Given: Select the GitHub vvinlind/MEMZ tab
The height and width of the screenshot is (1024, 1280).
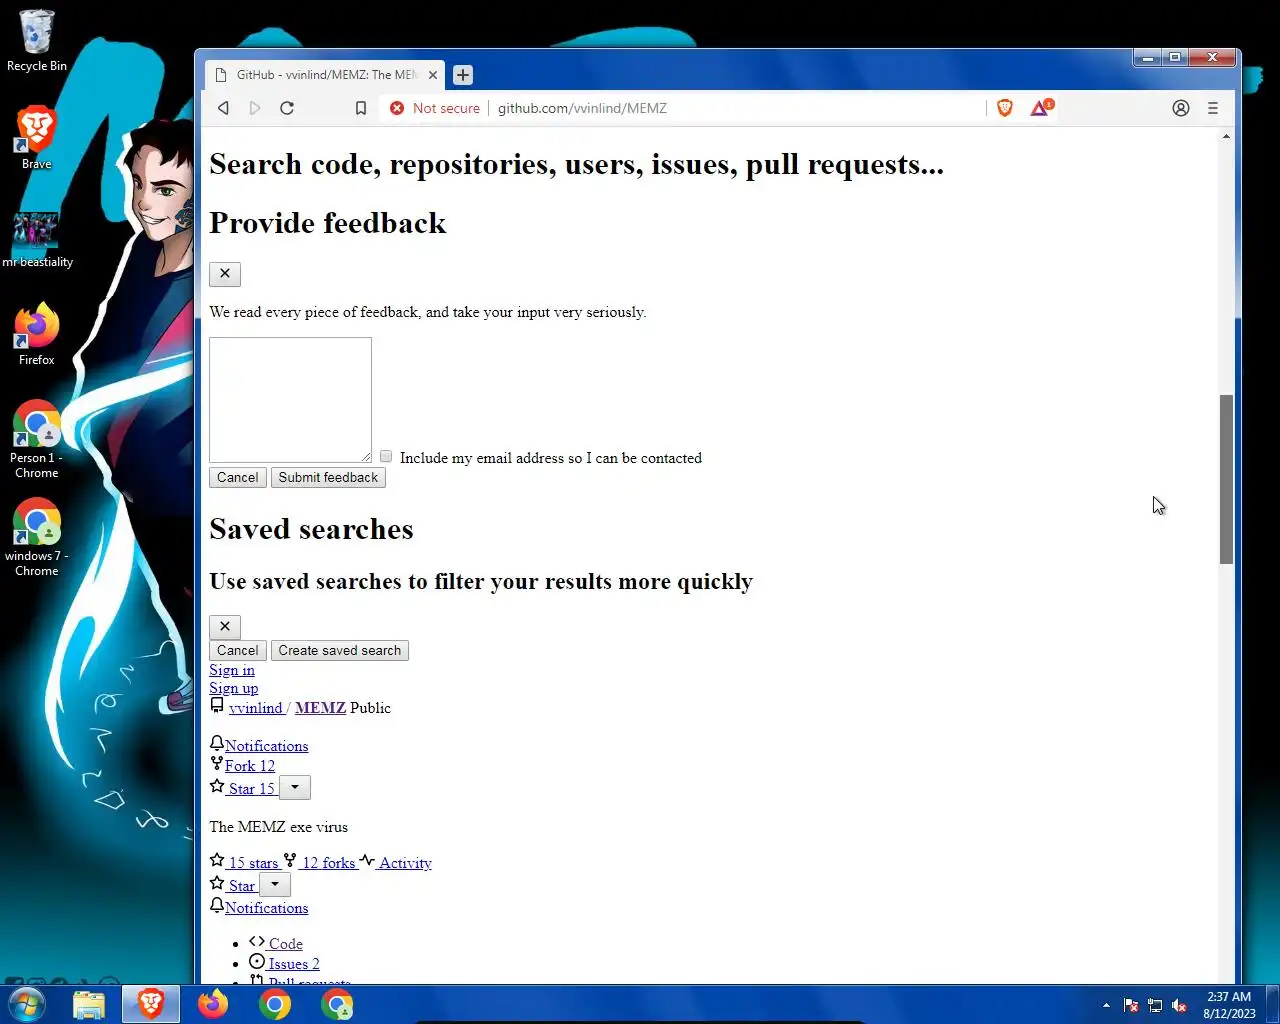Looking at the screenshot, I should (x=326, y=75).
